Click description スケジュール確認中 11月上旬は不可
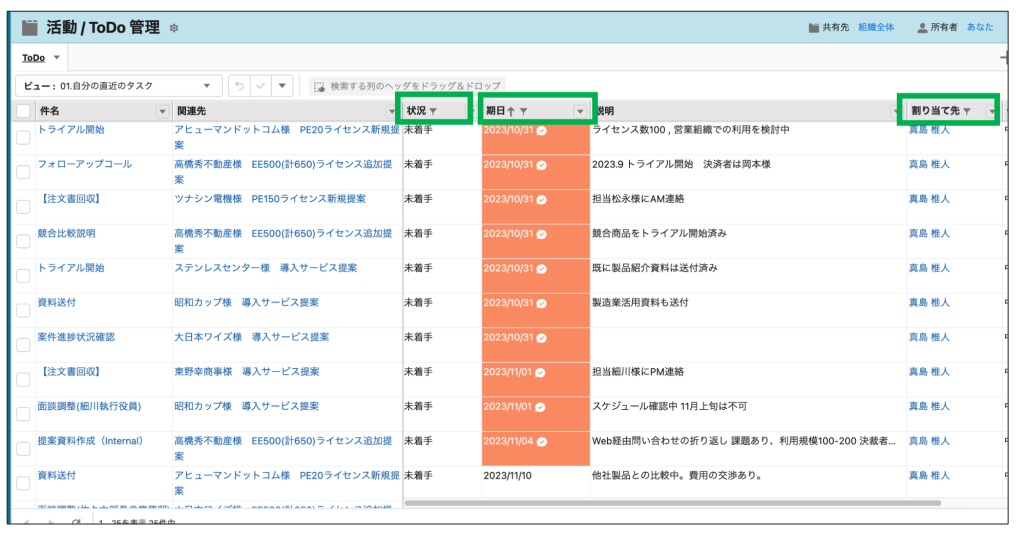This screenshot has height=533, width=1024. 669,406
